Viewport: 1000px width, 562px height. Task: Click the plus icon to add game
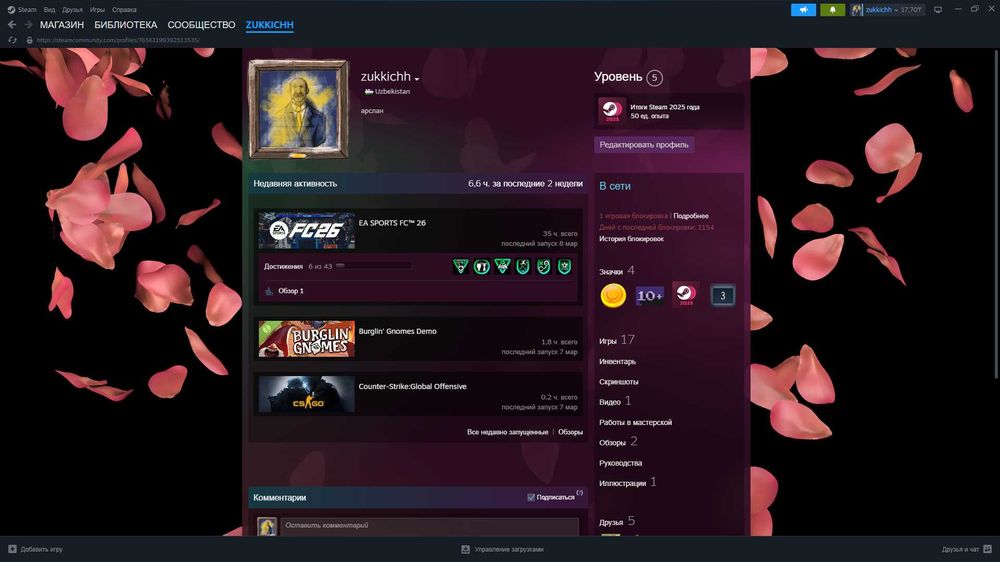click(12, 549)
